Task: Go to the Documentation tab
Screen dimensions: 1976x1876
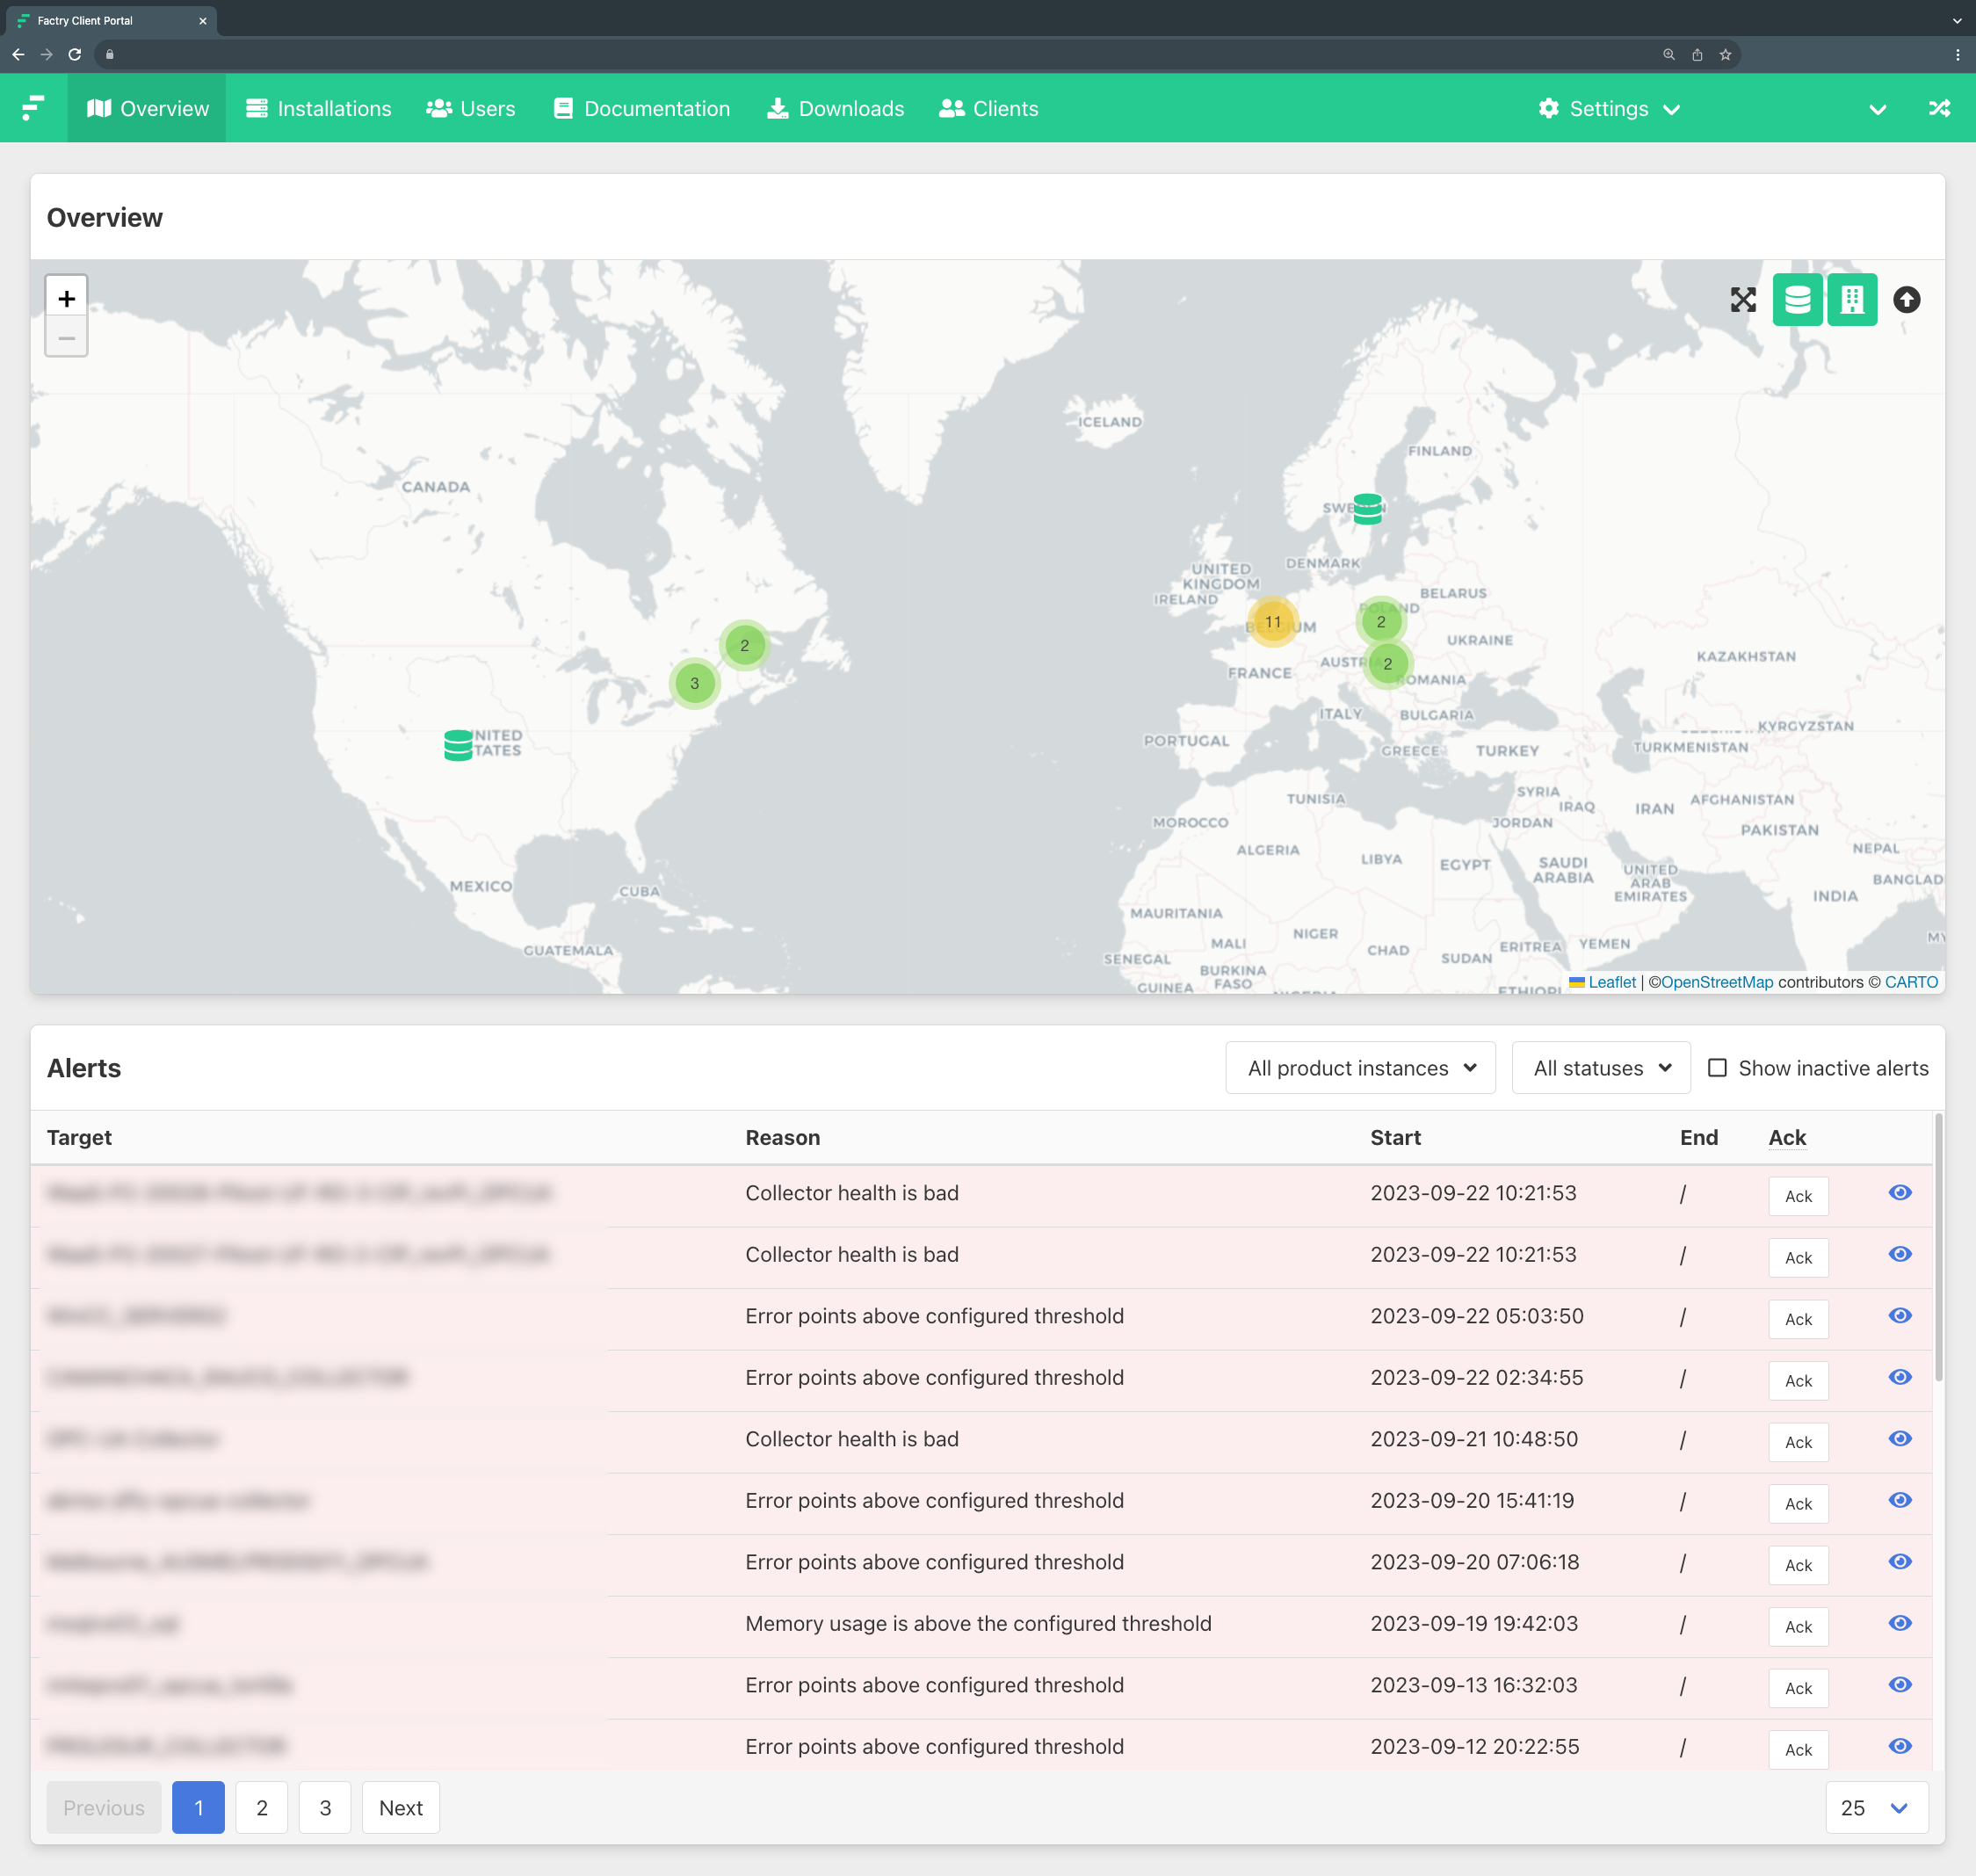Action: click(x=642, y=108)
